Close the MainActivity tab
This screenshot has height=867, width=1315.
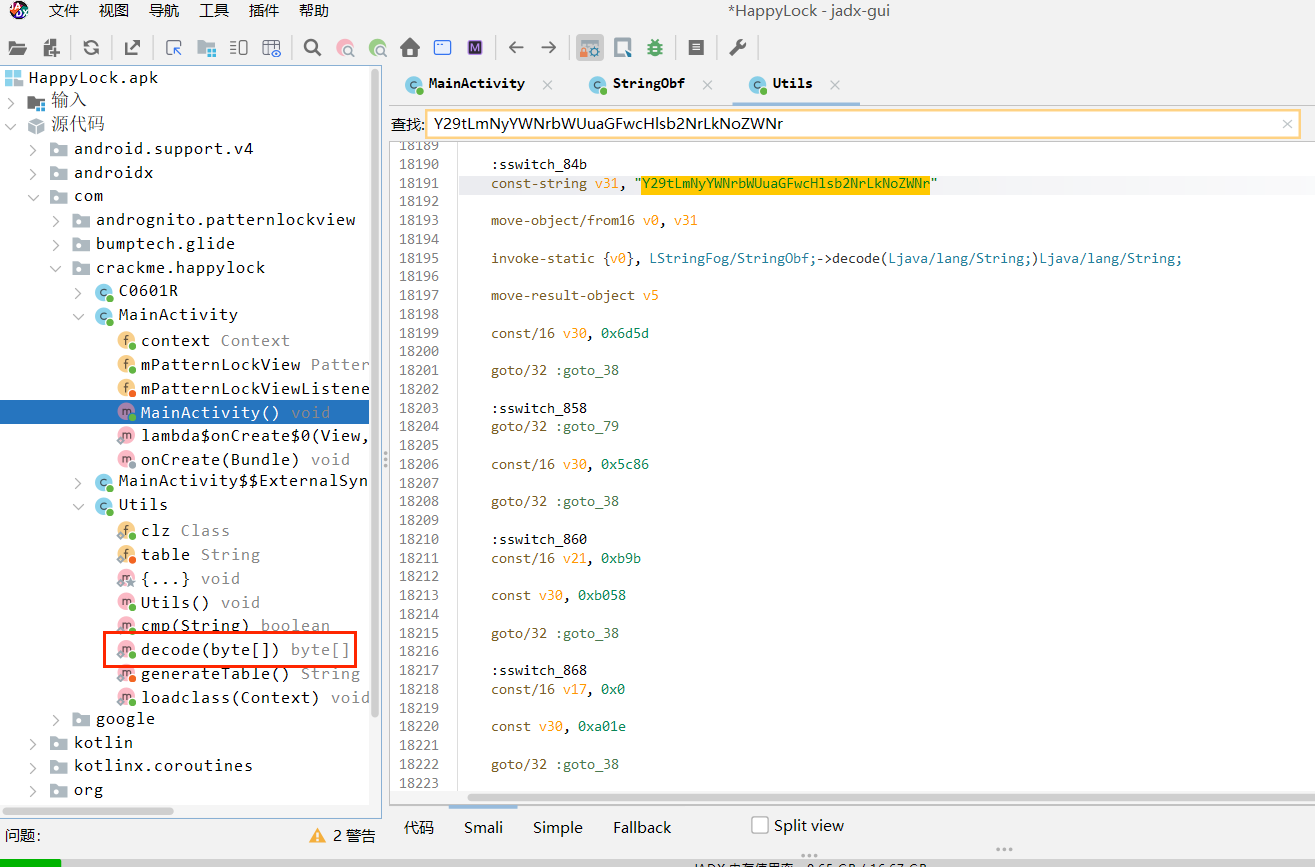(547, 85)
